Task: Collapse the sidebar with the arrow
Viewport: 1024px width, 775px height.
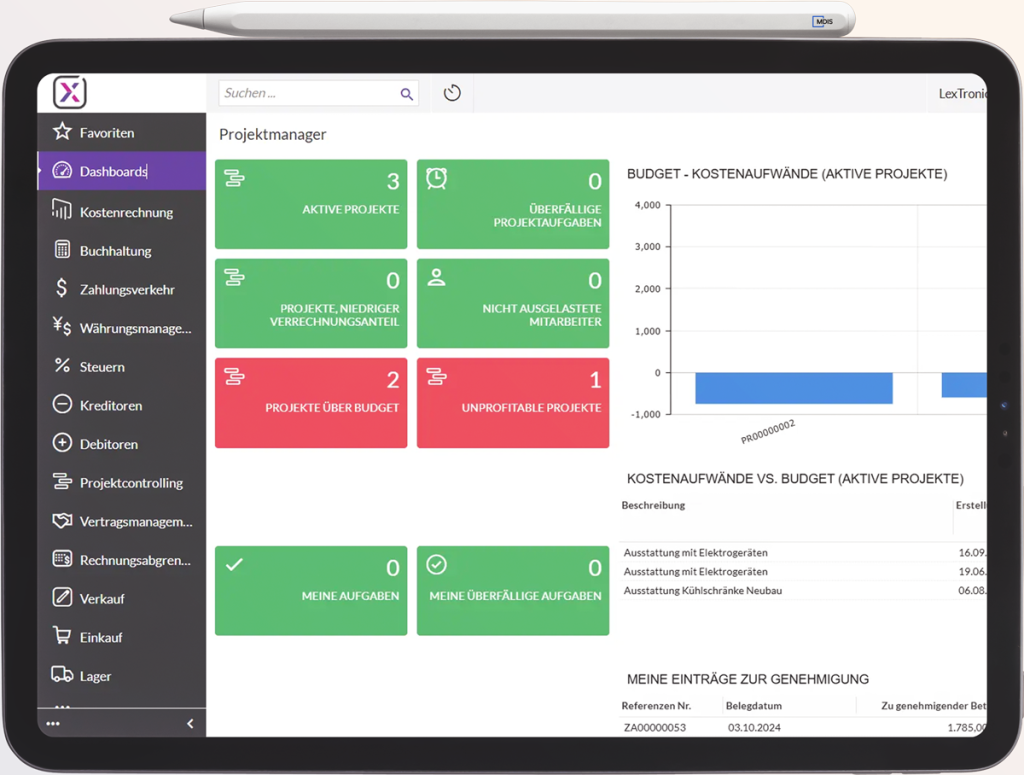Action: click(190, 723)
